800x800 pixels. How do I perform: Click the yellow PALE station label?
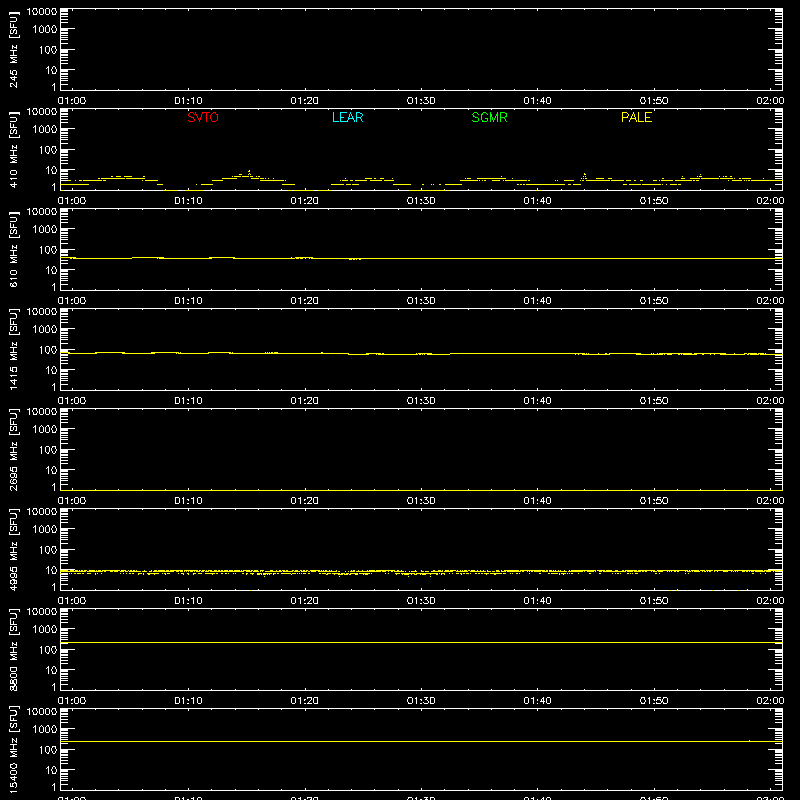pyautogui.click(x=636, y=117)
